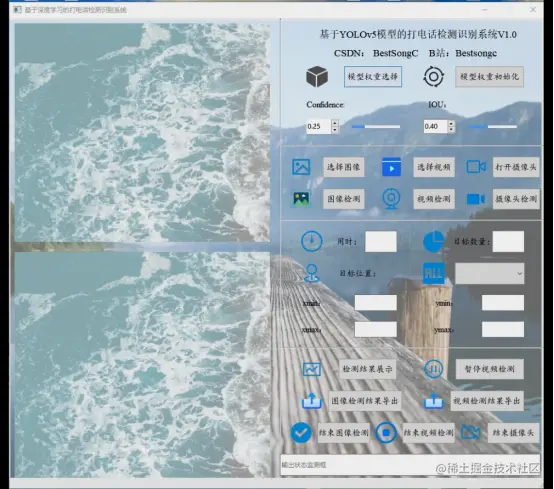Click the 模型权重初始化 button
This screenshot has height=489, width=554.
pyautogui.click(x=489, y=76)
